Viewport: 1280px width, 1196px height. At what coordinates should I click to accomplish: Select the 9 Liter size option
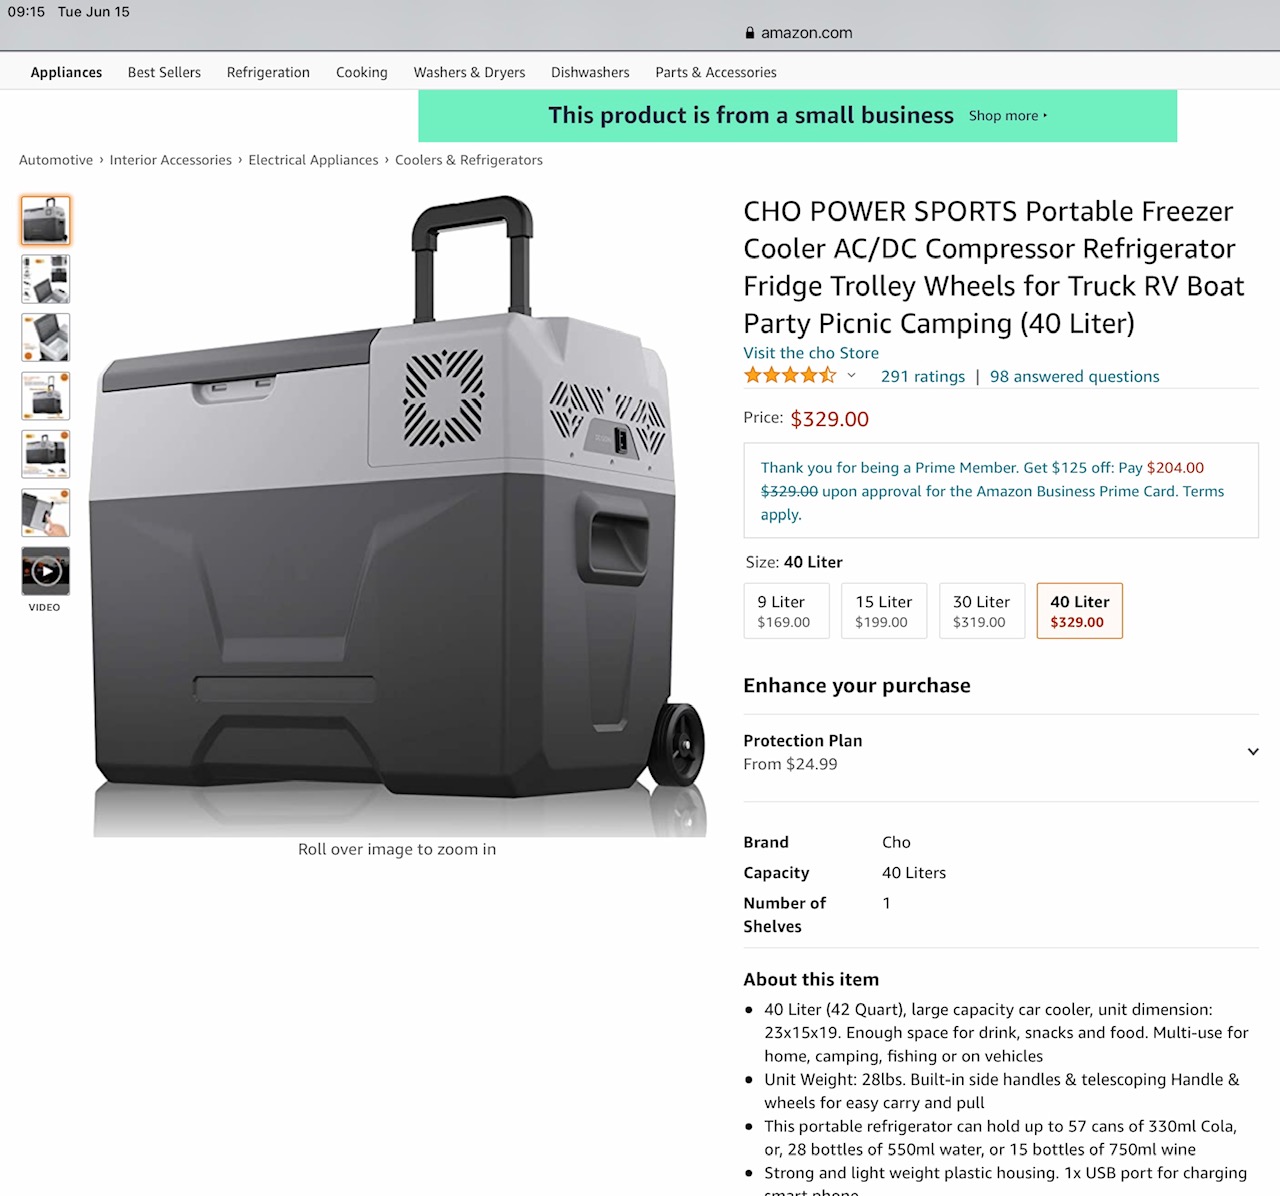tap(787, 611)
